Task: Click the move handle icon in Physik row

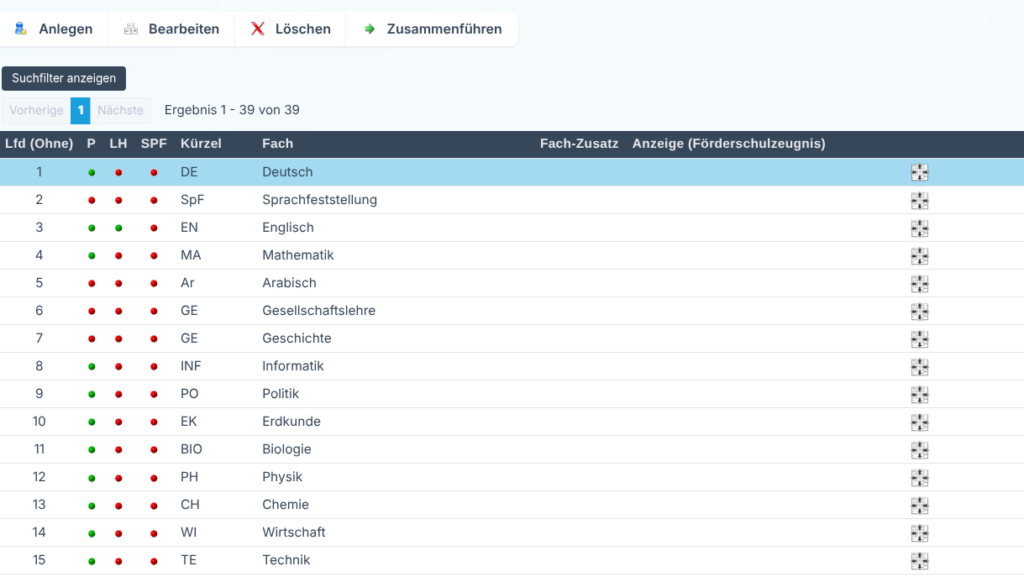Action: click(920, 478)
